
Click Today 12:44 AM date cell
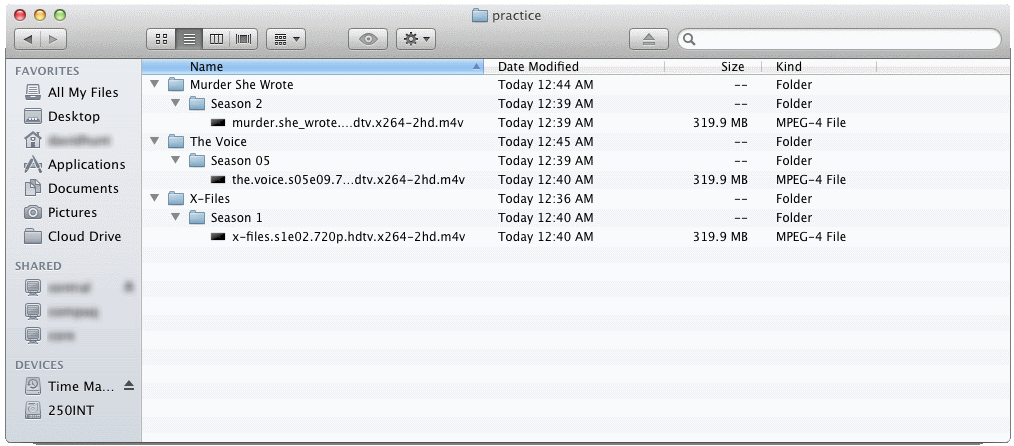[545, 85]
